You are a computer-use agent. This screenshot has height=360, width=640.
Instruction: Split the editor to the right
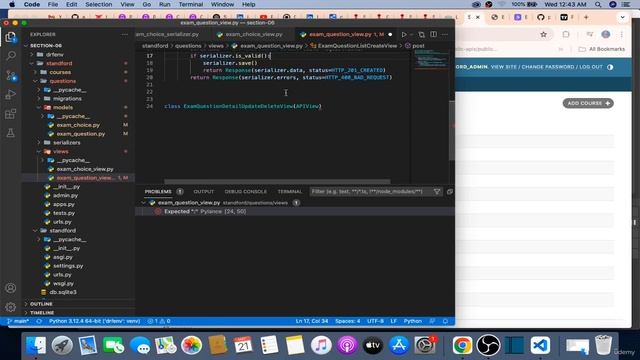coord(433,35)
